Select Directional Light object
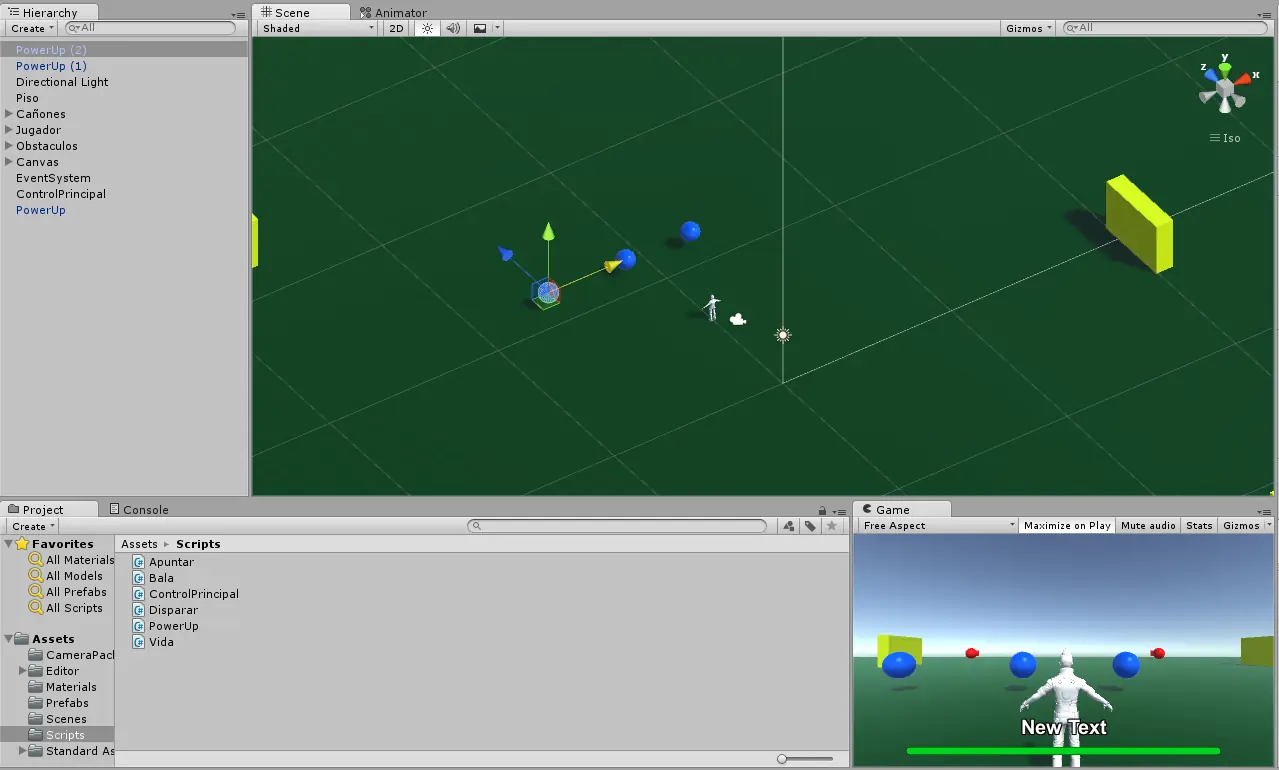The width and height of the screenshot is (1279, 770). [x=124, y=82]
